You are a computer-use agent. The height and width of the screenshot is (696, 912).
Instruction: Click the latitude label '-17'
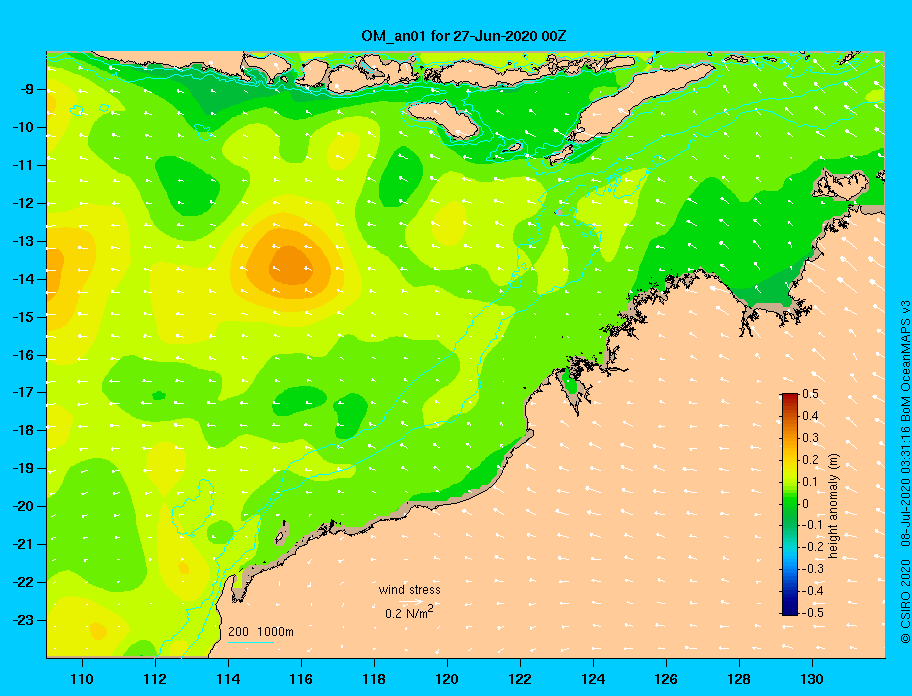pyautogui.click(x=24, y=392)
